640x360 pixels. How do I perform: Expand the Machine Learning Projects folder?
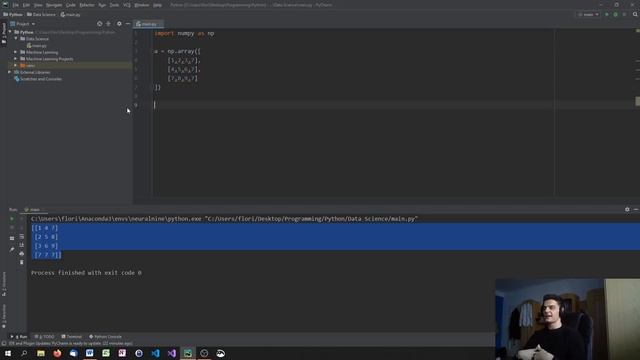16,59
